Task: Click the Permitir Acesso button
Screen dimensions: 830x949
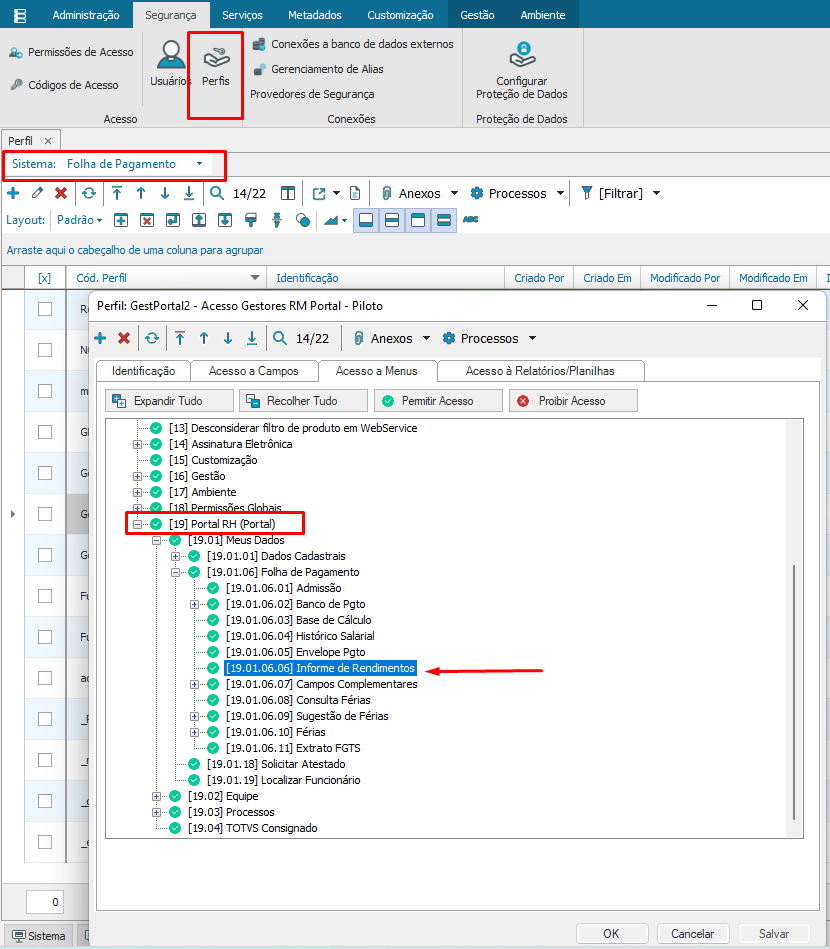Action: point(438,401)
